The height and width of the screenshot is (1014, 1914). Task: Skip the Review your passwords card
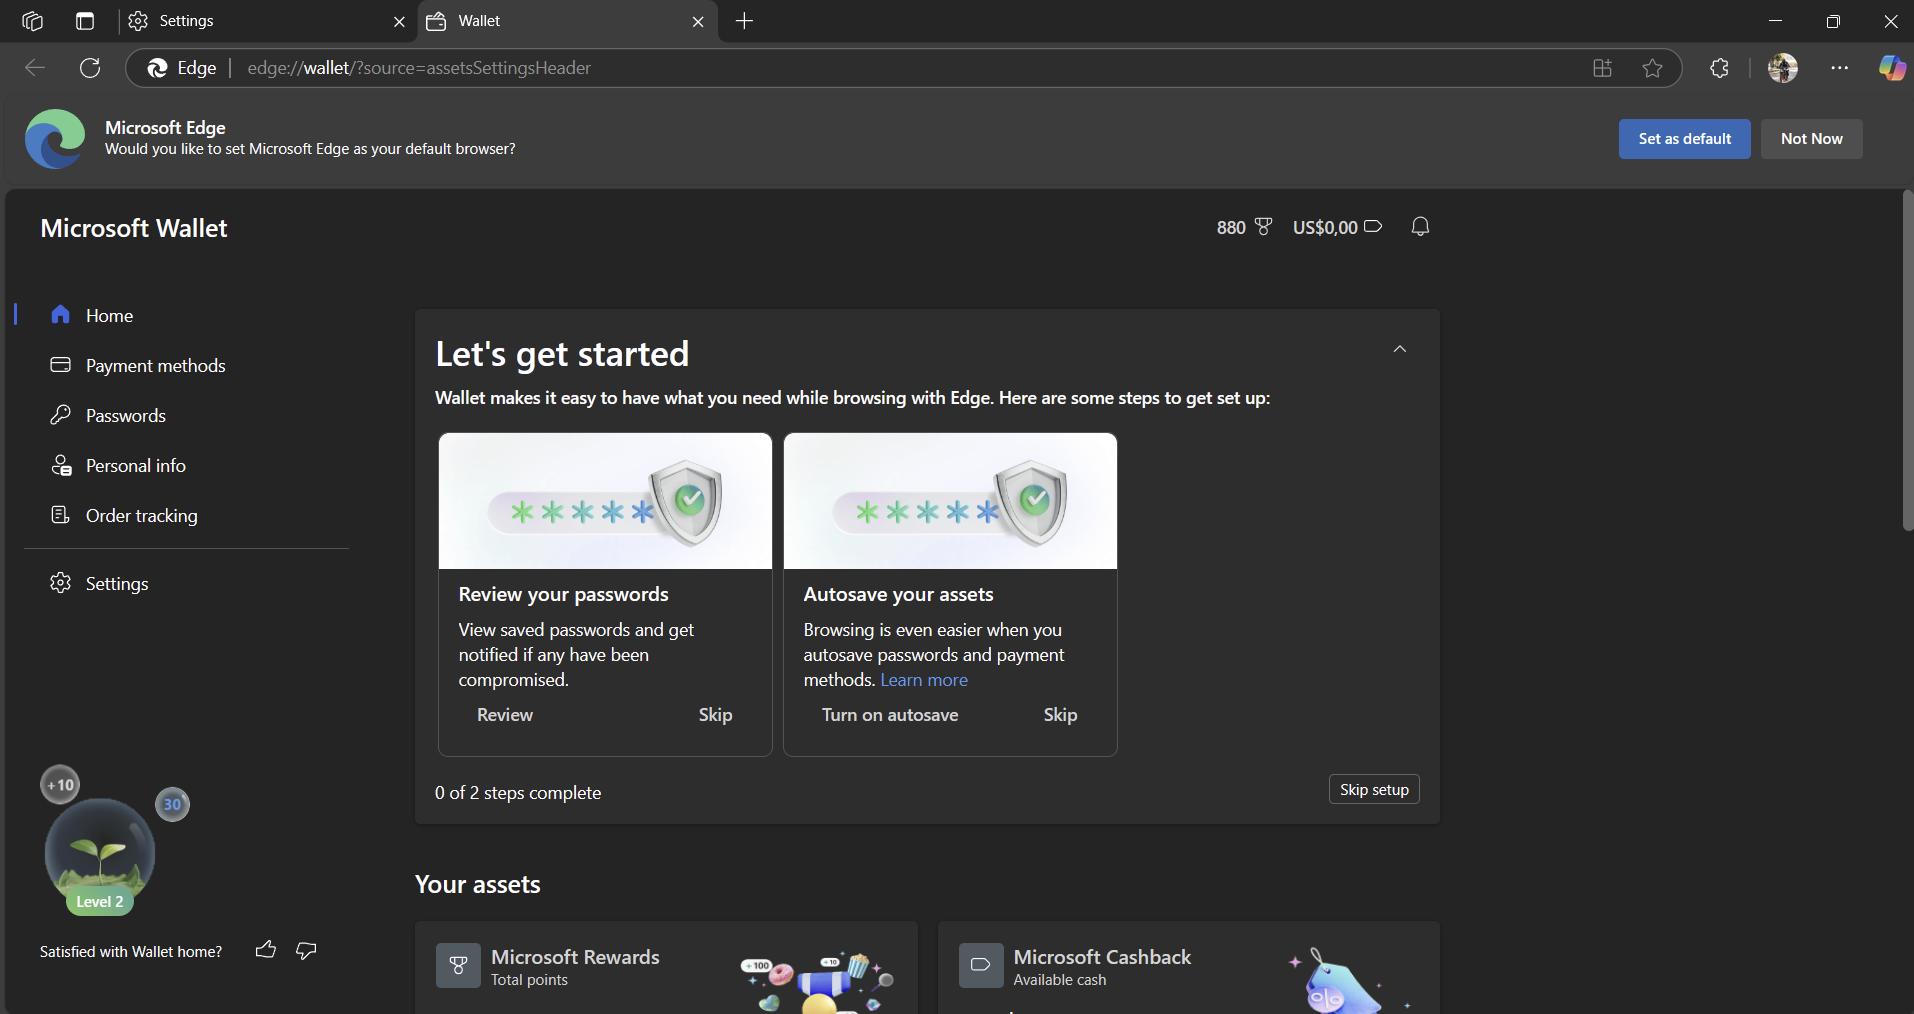coord(716,715)
